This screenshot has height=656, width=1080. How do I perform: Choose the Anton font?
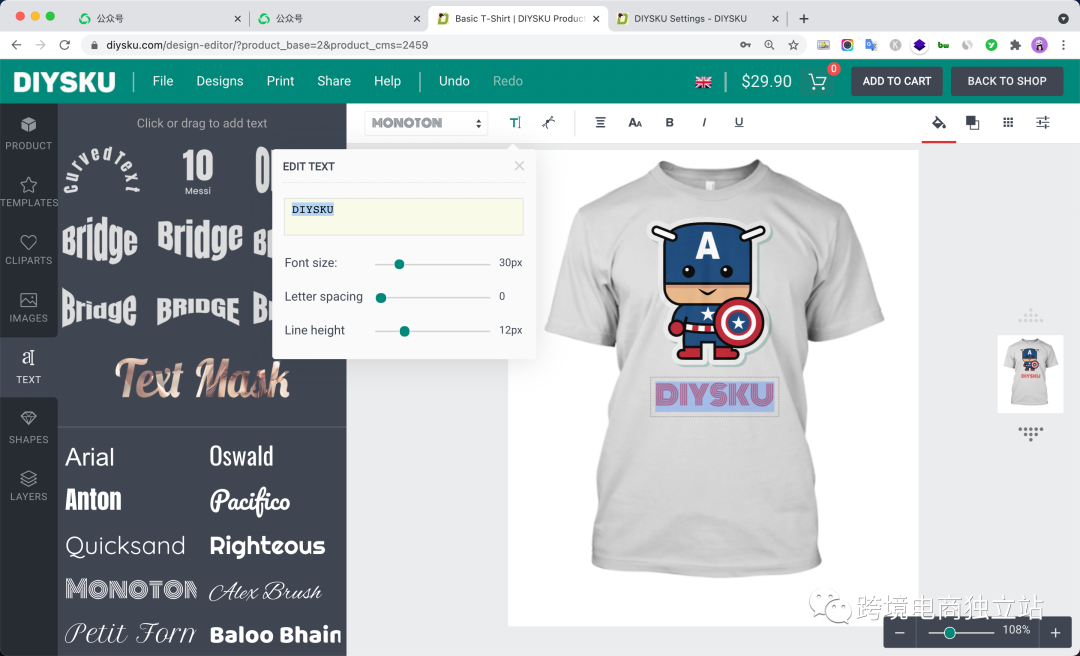93,500
